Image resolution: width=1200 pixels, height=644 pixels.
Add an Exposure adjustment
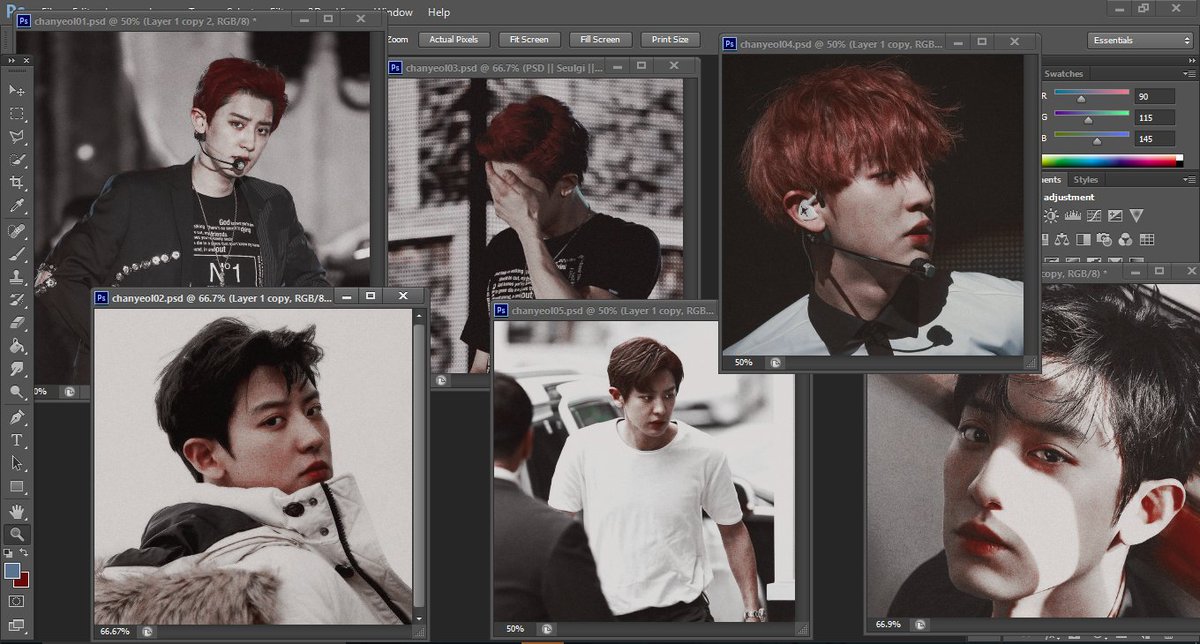(x=1115, y=216)
